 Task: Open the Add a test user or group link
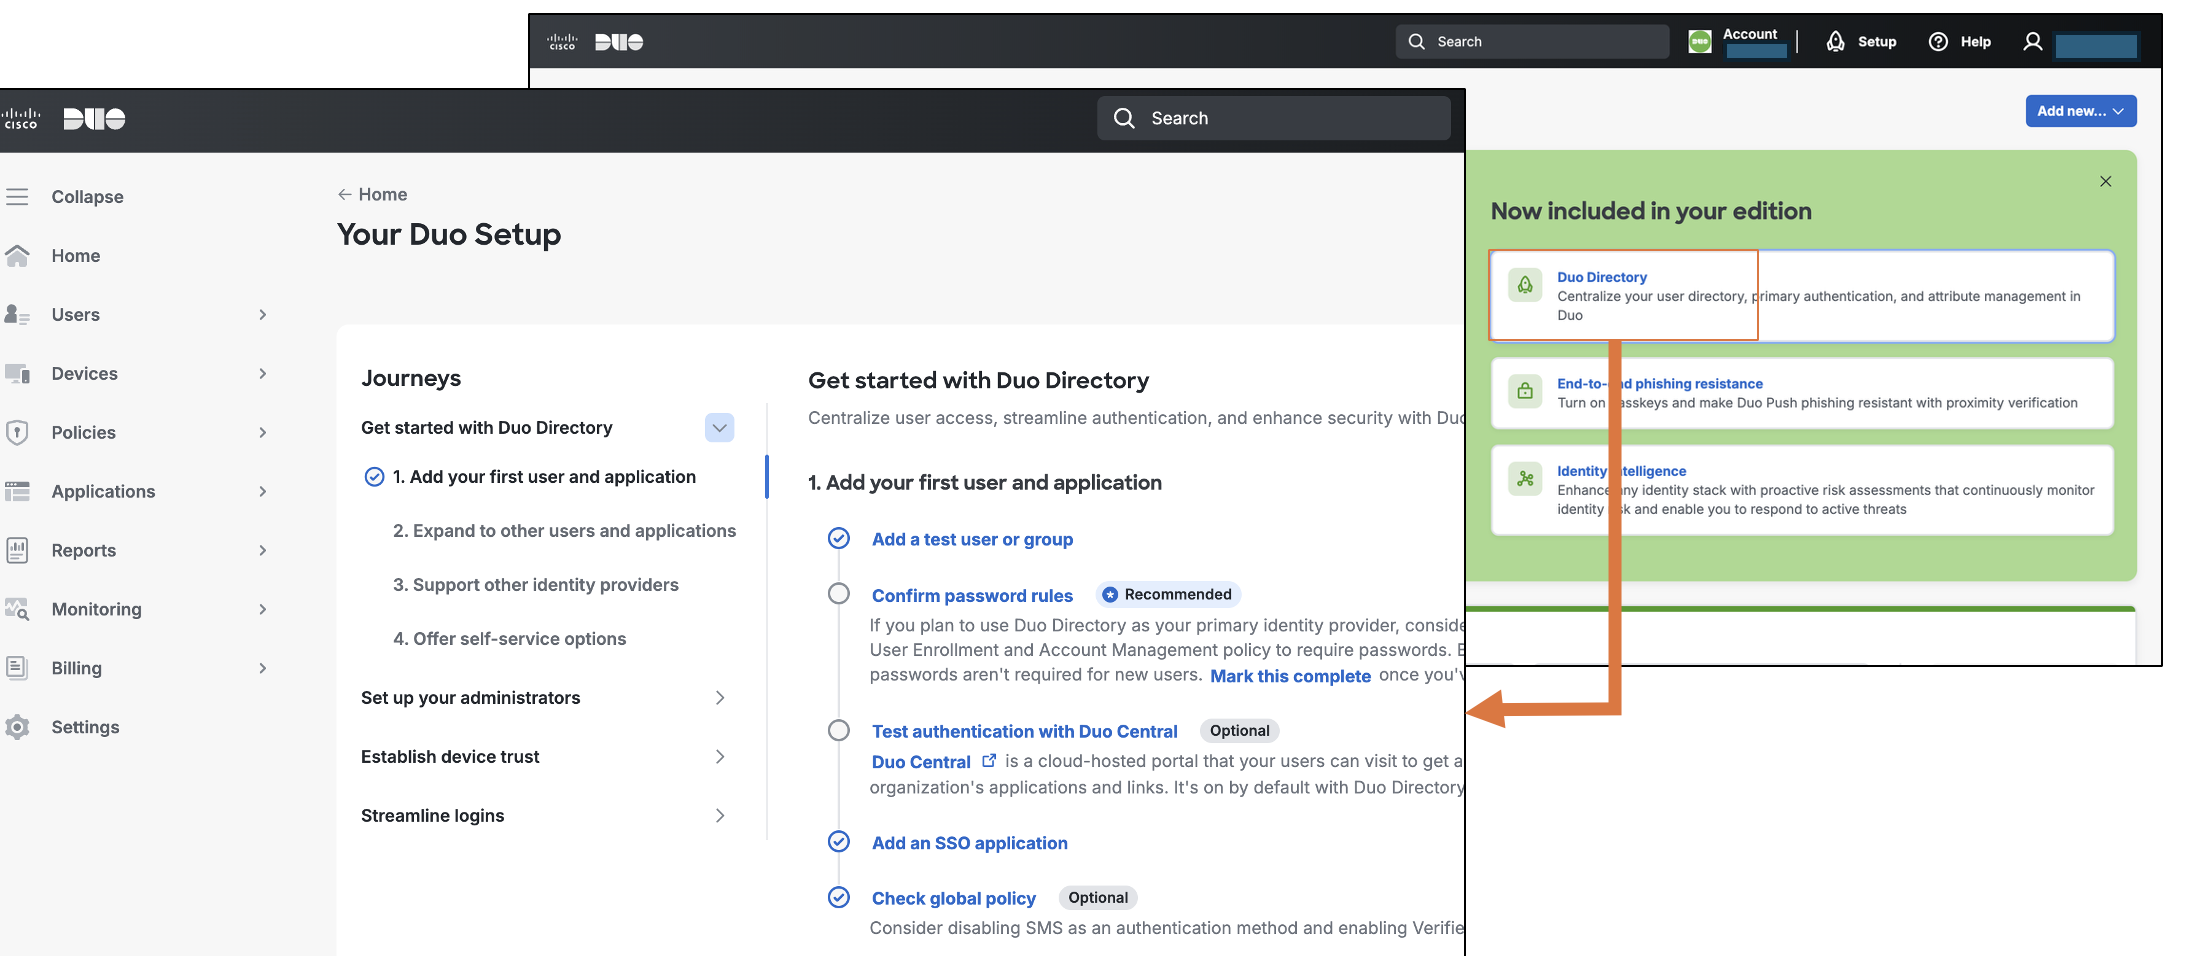(972, 539)
